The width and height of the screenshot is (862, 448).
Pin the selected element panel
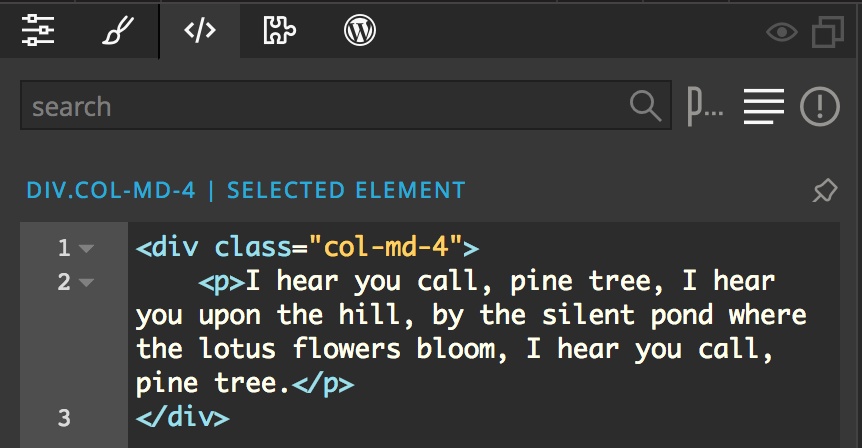825,191
